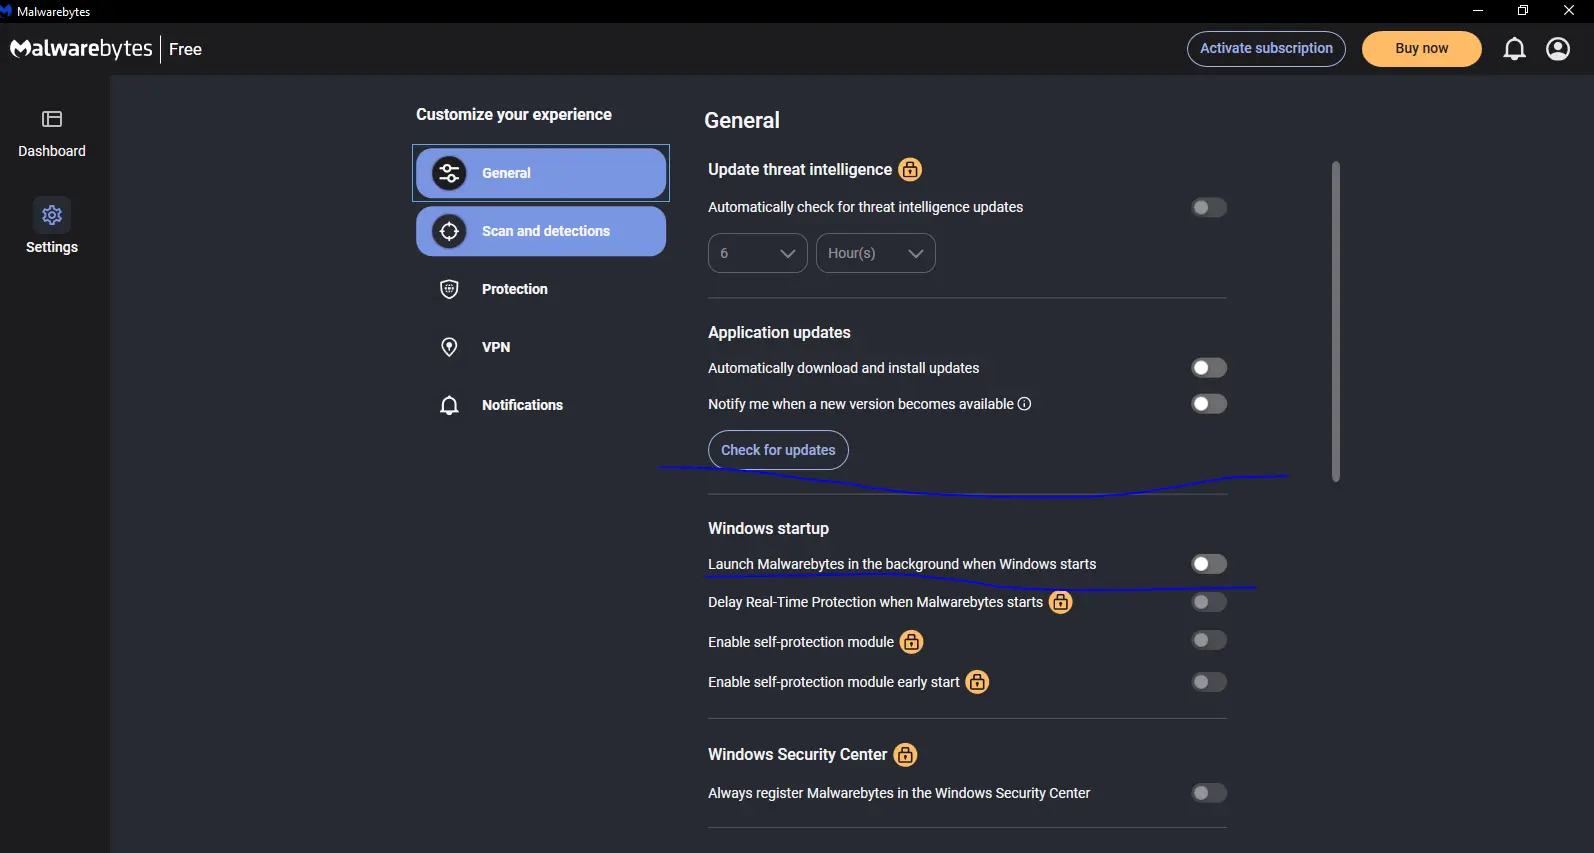Open the interval number dropdown showing 6
This screenshot has width=1594, height=853.
point(757,253)
